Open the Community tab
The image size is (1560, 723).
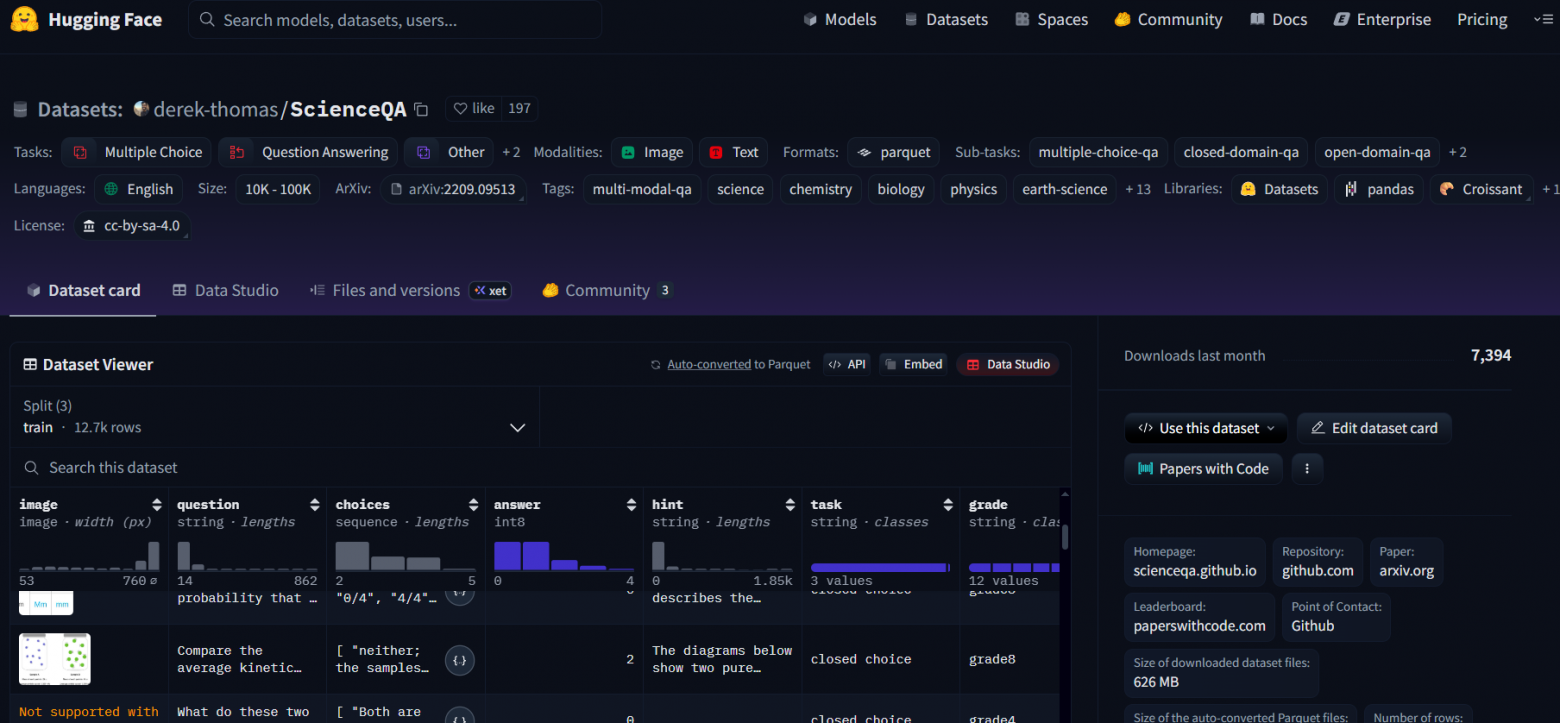pyautogui.click(x=606, y=290)
